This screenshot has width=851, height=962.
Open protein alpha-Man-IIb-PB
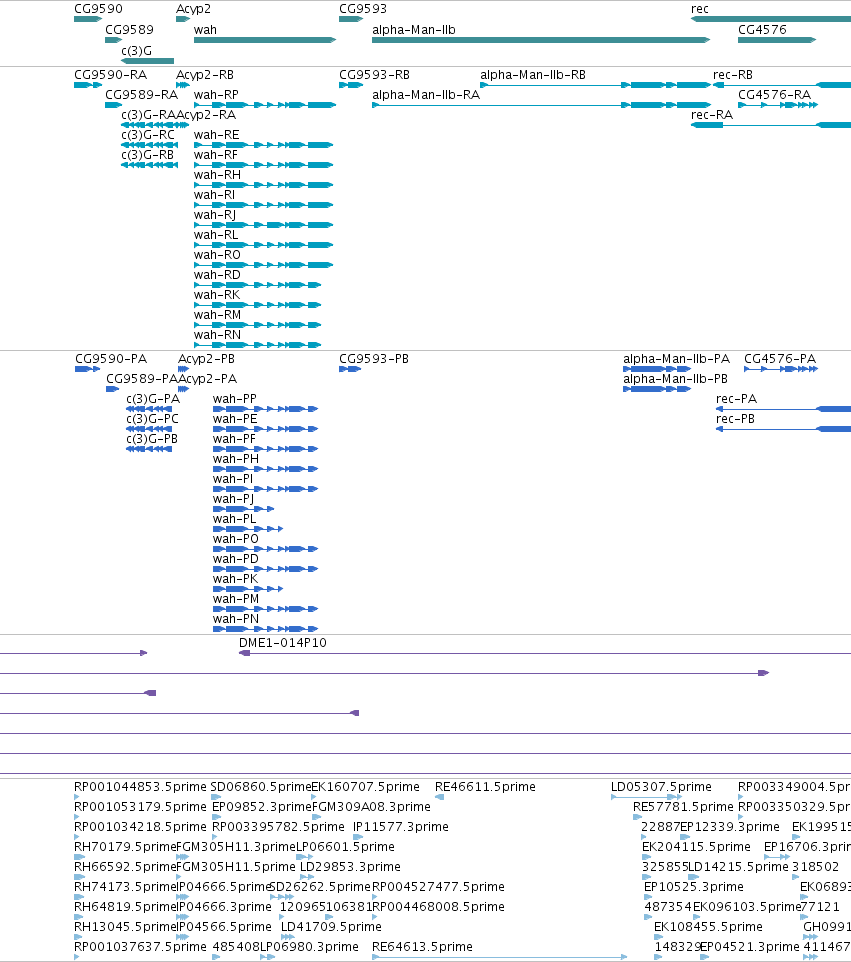click(x=676, y=379)
